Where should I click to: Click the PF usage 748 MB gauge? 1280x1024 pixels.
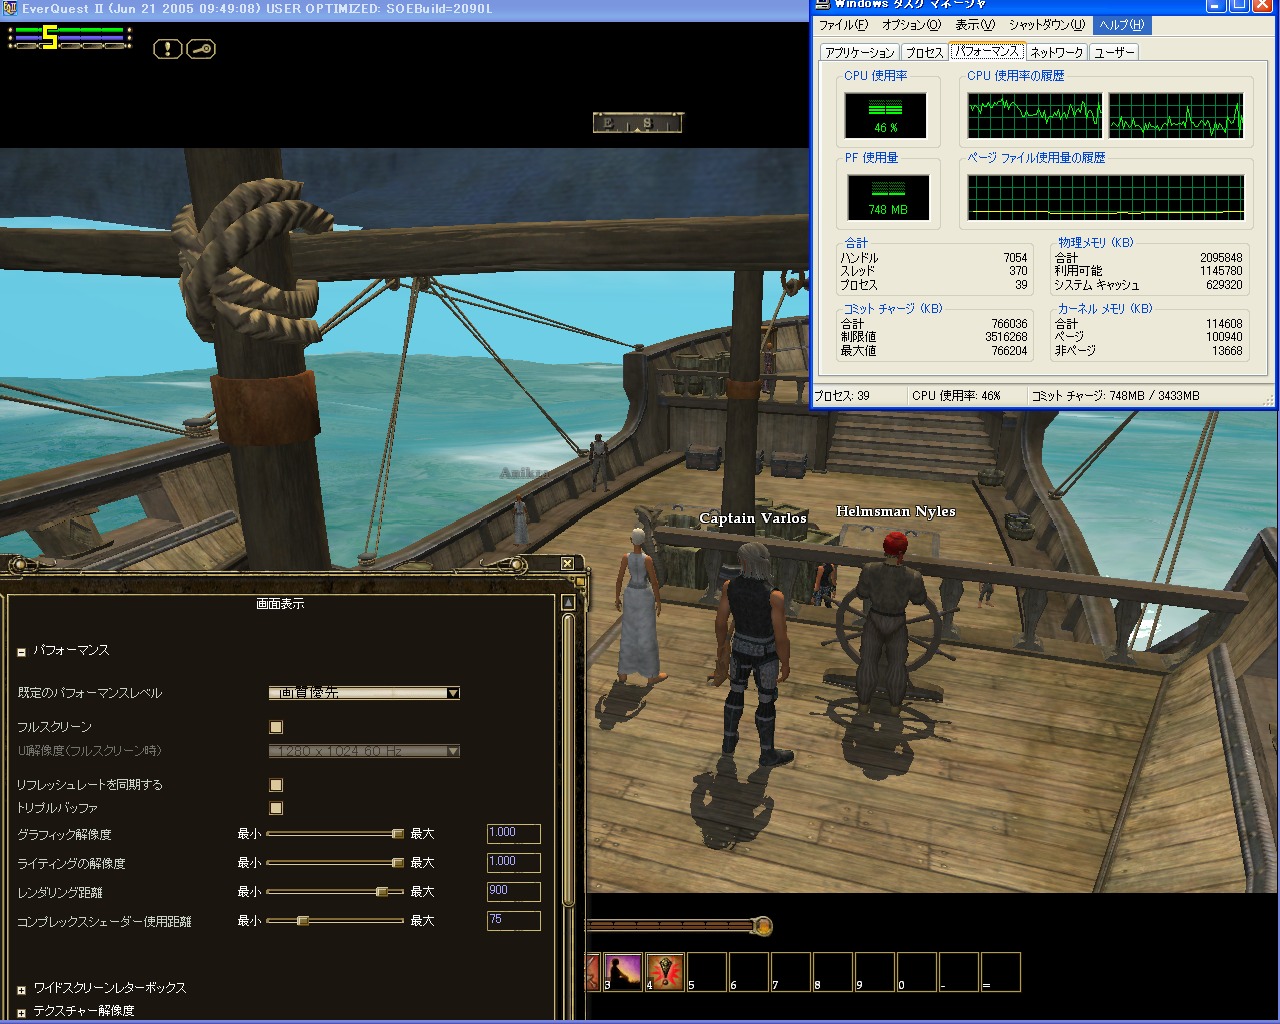(888, 197)
